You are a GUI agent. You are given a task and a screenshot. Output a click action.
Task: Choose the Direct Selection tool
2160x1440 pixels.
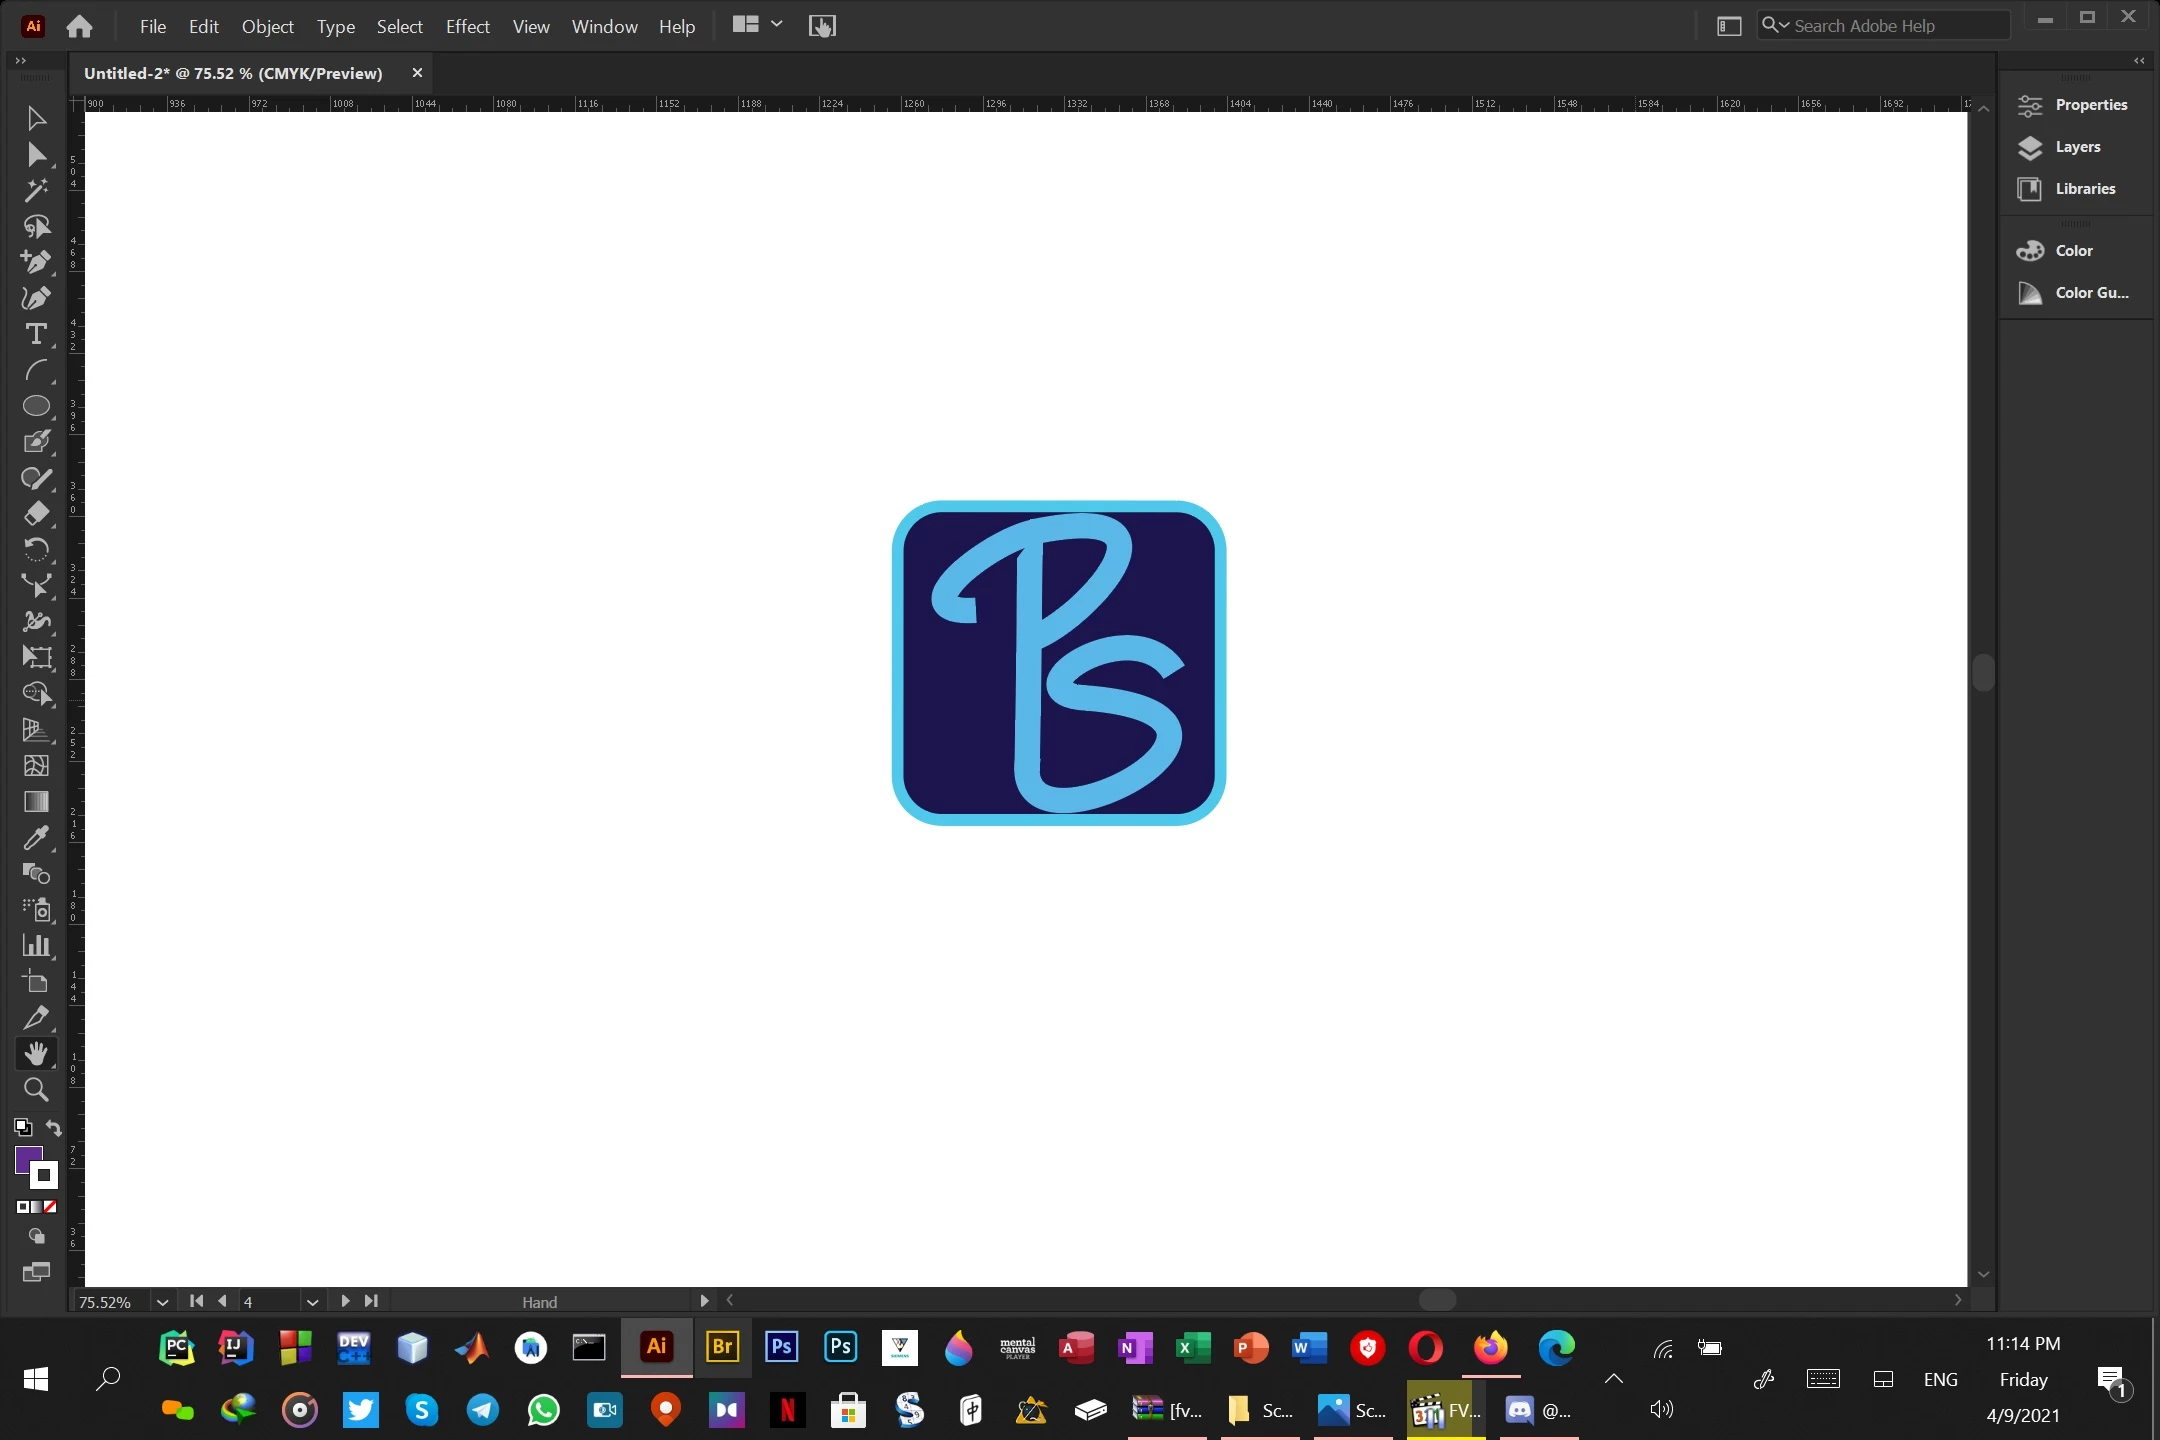click(36, 155)
